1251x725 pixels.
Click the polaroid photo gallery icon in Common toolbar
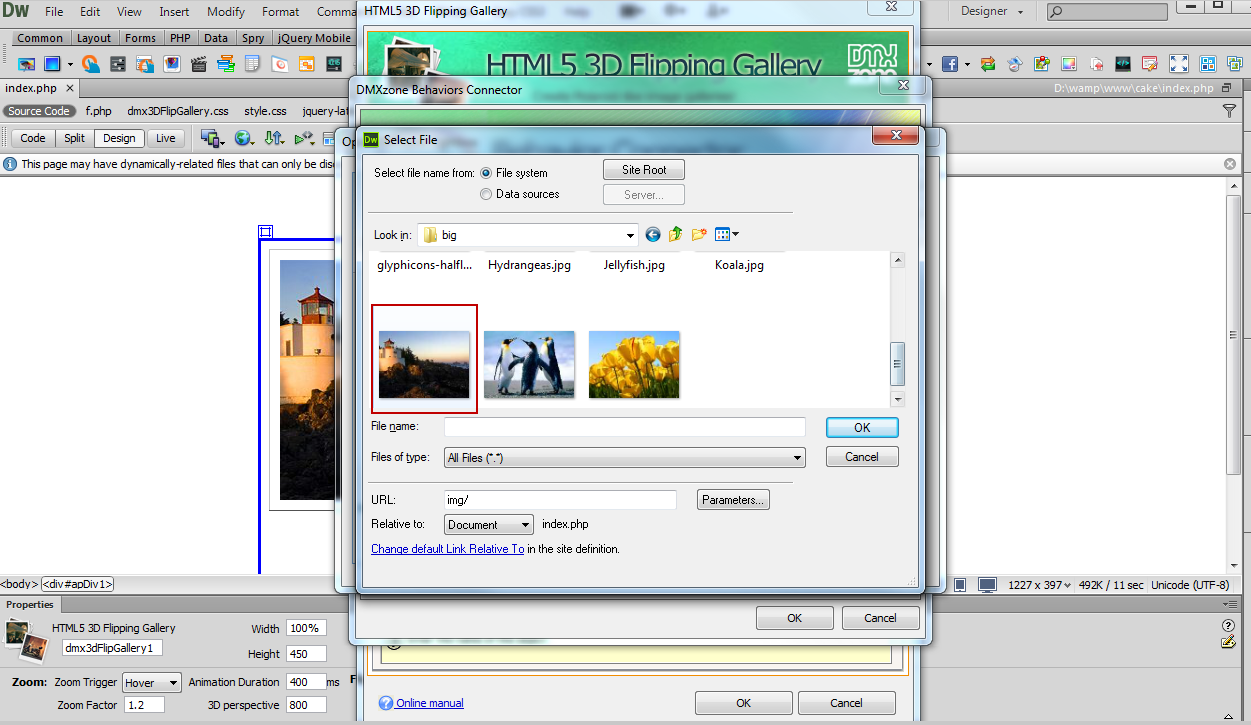[x=172, y=64]
